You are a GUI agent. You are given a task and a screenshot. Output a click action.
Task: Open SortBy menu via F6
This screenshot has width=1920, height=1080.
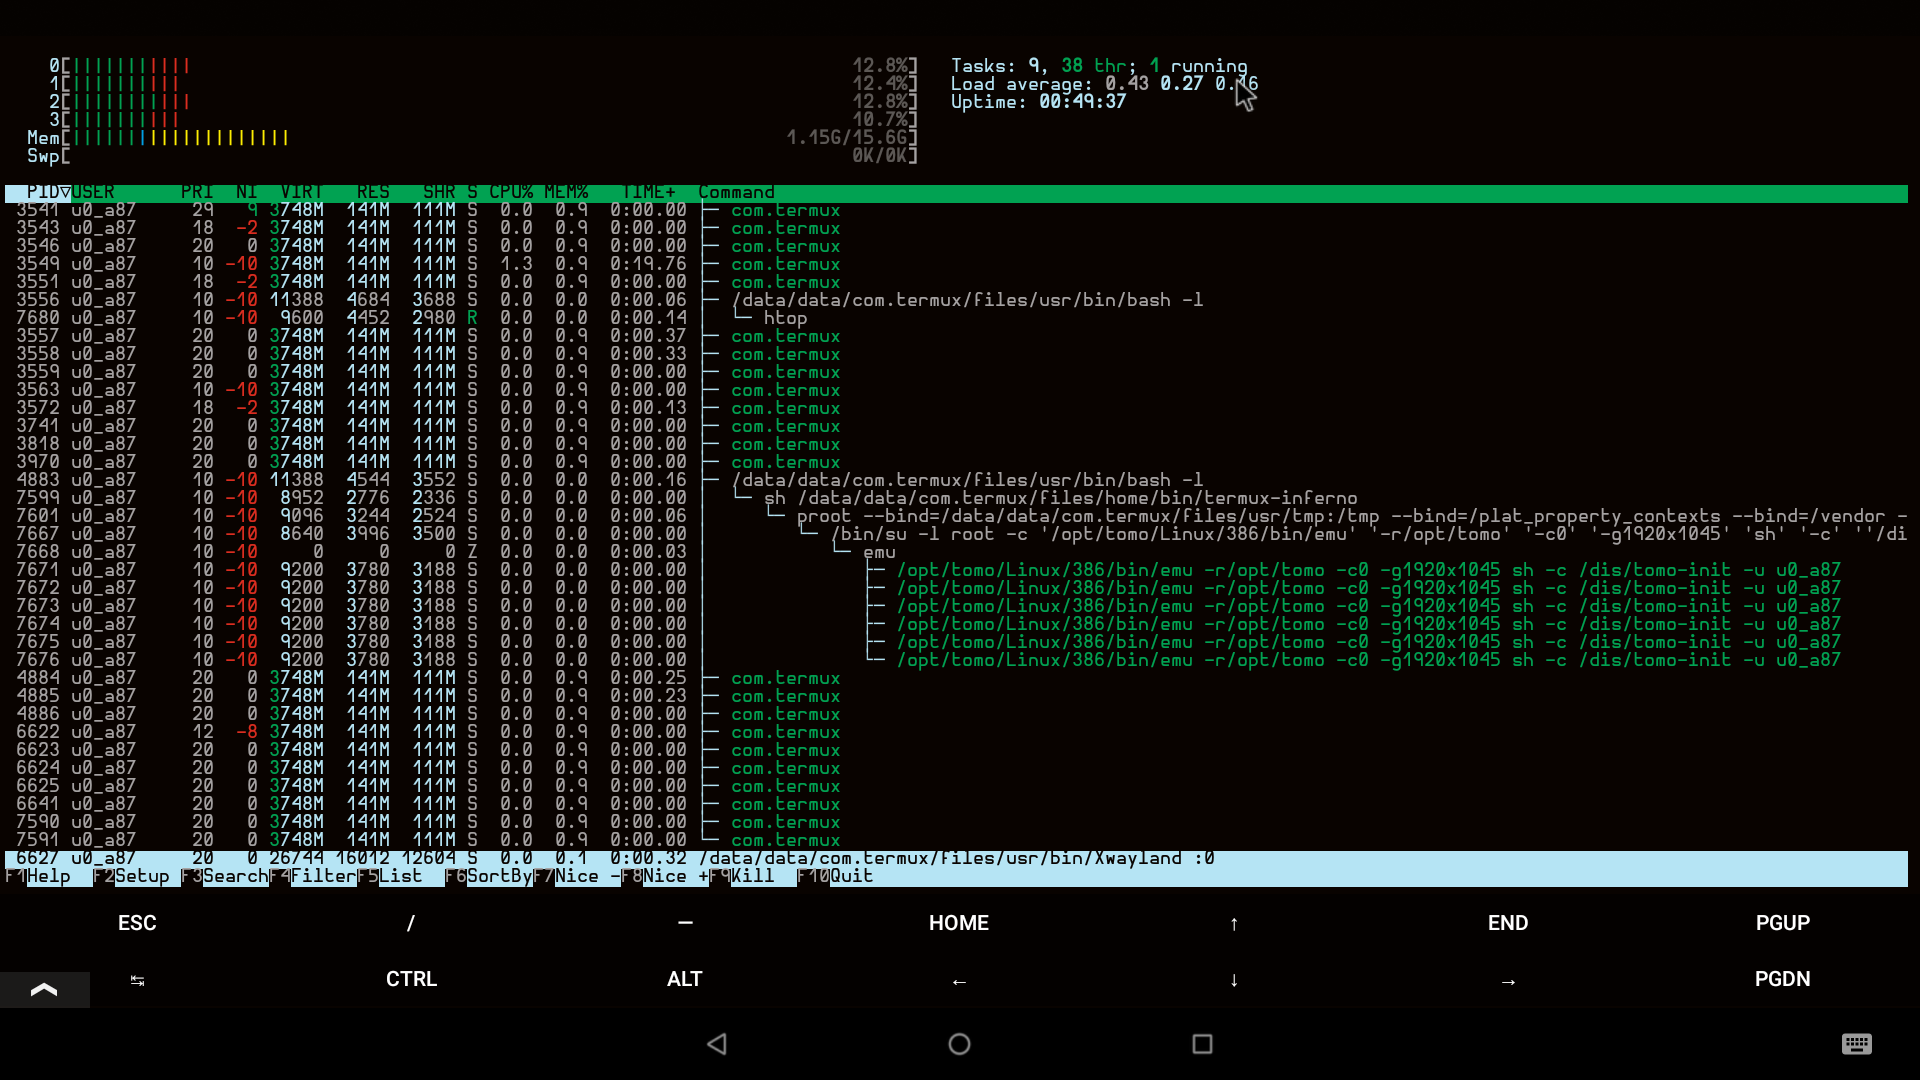489,876
